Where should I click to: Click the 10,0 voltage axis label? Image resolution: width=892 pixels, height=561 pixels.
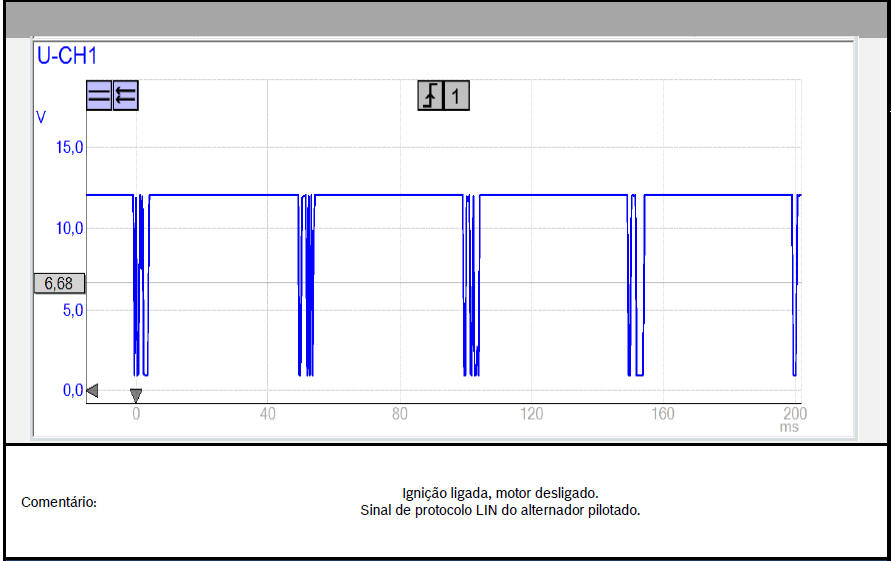click(68, 228)
